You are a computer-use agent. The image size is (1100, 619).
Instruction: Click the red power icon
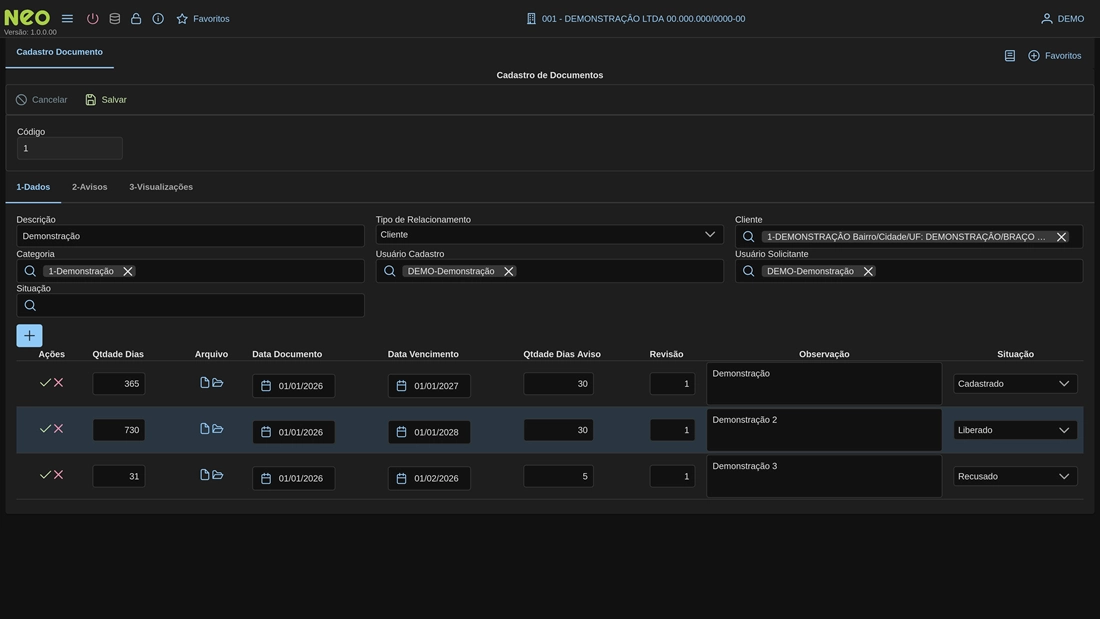92,19
